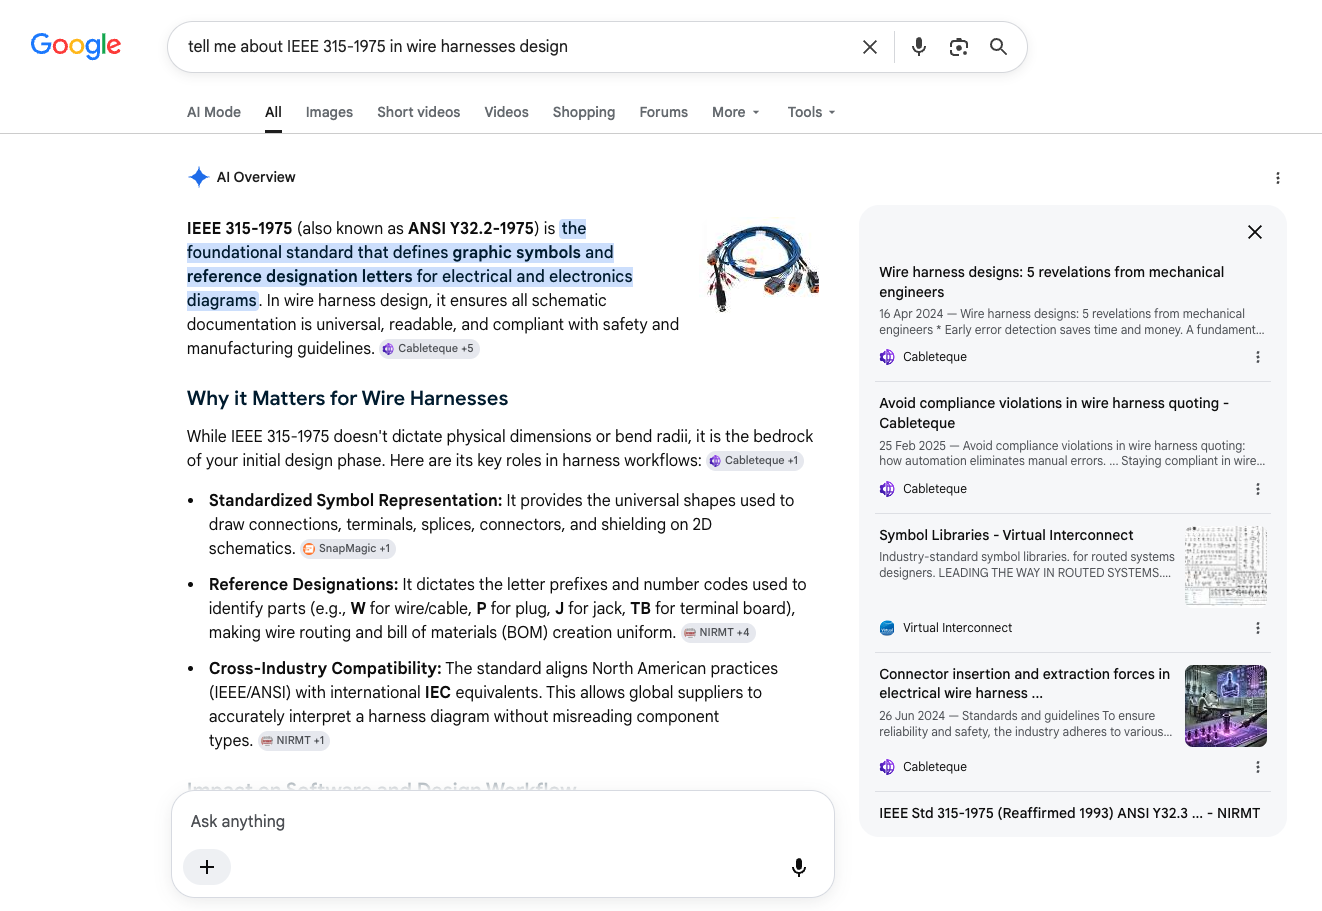Viewport: 1322px width, 911px height.
Task: Click the 'Cableteque +5' source chip
Action: coord(428,348)
